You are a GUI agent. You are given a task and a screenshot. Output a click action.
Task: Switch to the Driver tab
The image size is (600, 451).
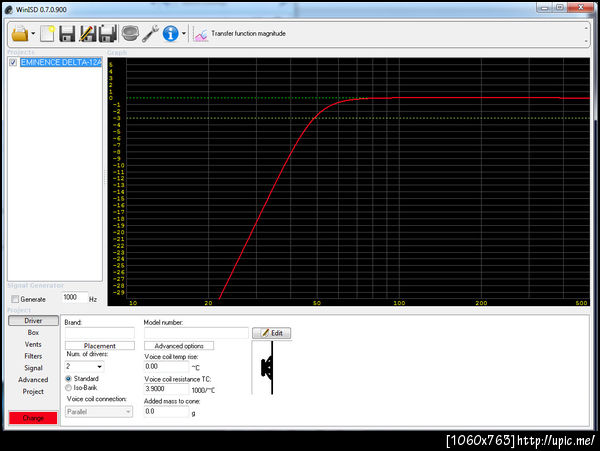(33, 321)
